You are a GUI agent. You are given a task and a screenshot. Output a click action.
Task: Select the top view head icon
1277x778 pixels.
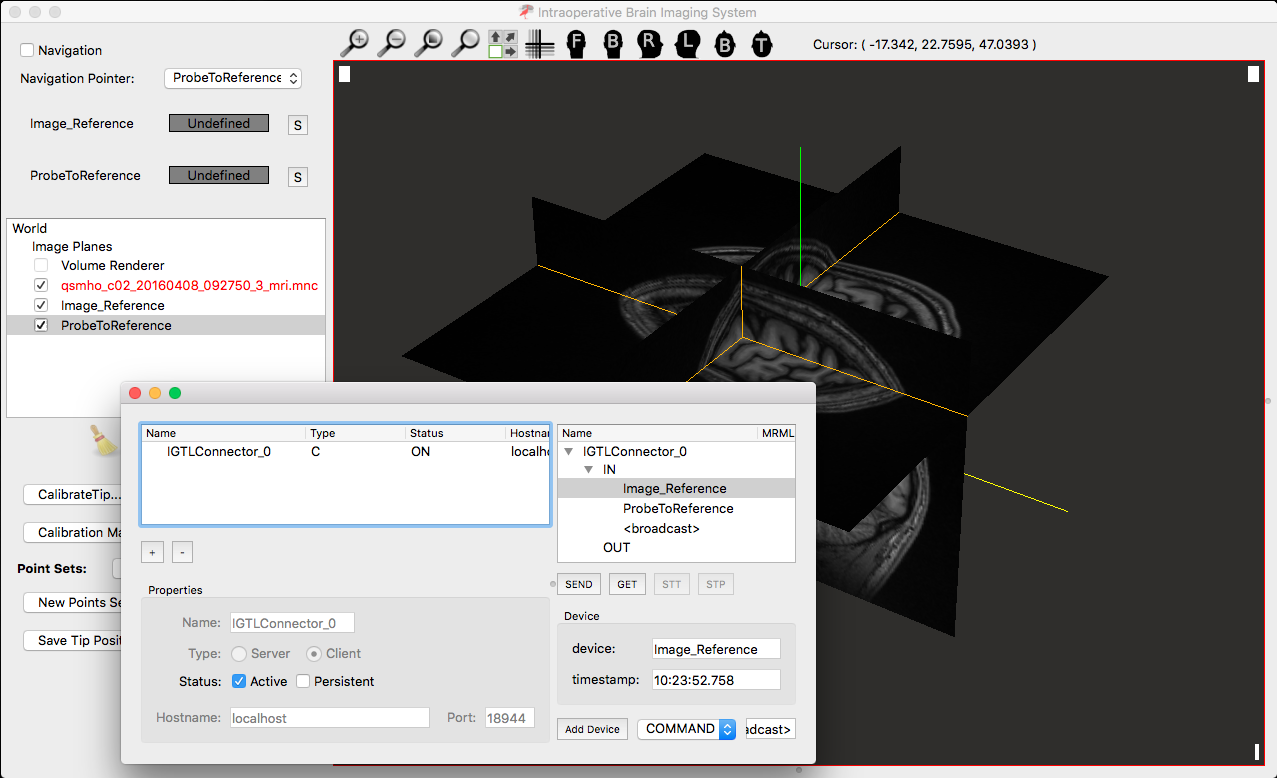(x=762, y=44)
